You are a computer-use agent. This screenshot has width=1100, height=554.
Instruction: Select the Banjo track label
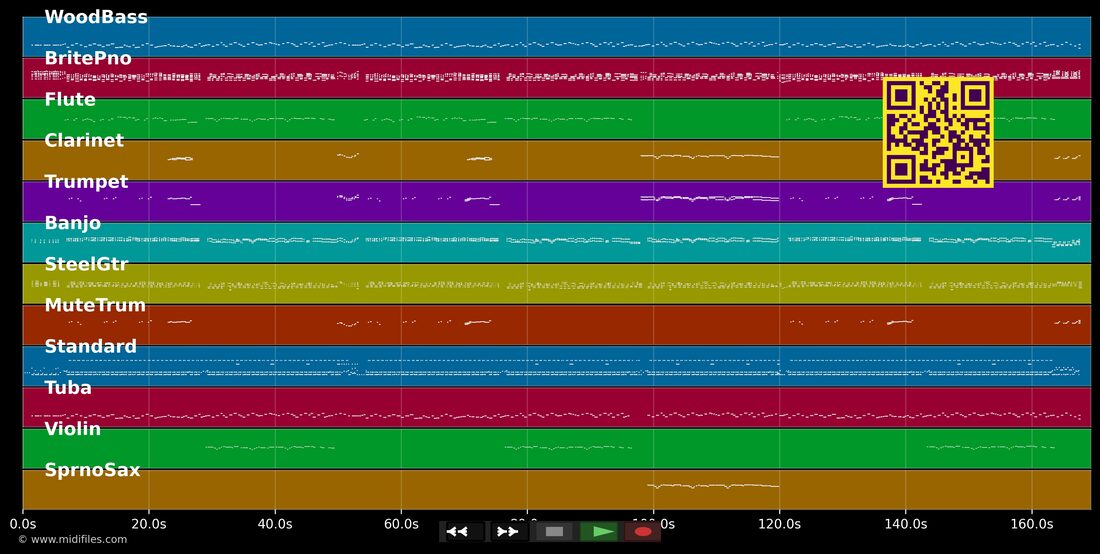pyautogui.click(x=72, y=223)
